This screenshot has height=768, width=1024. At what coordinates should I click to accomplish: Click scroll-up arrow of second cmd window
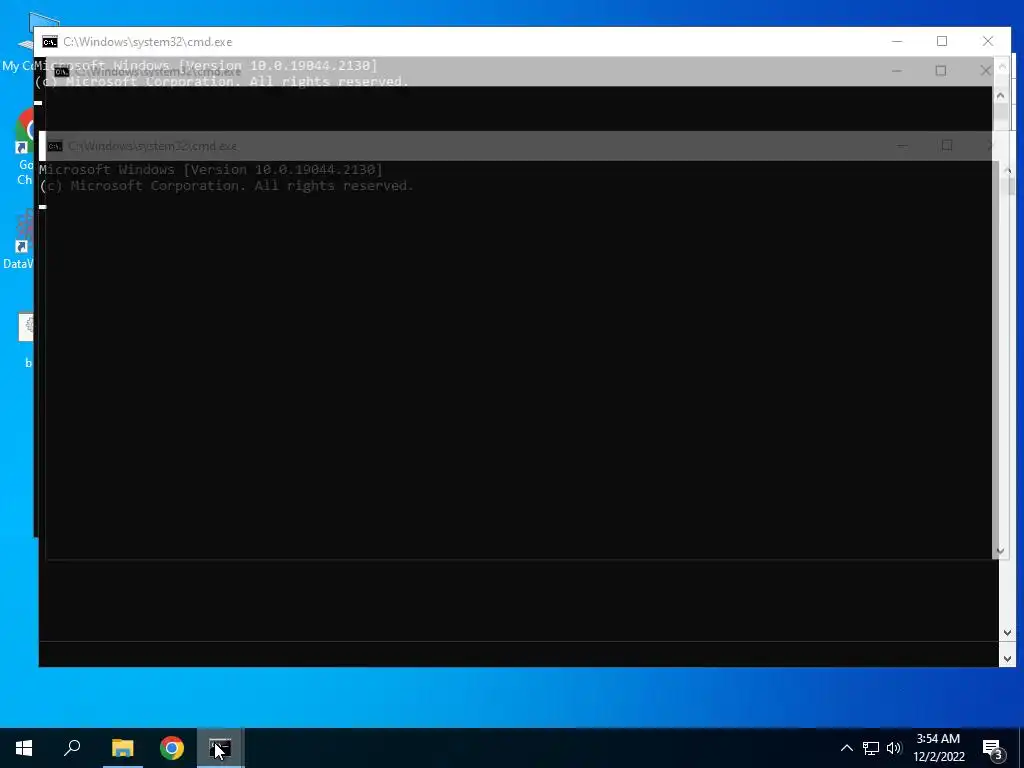click(x=1000, y=95)
